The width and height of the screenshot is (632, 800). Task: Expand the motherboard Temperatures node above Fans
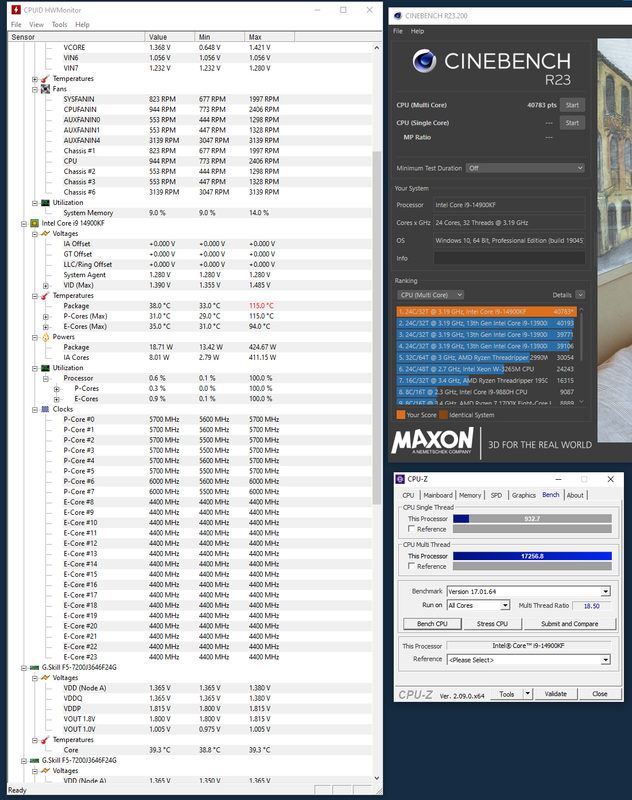coord(35,79)
